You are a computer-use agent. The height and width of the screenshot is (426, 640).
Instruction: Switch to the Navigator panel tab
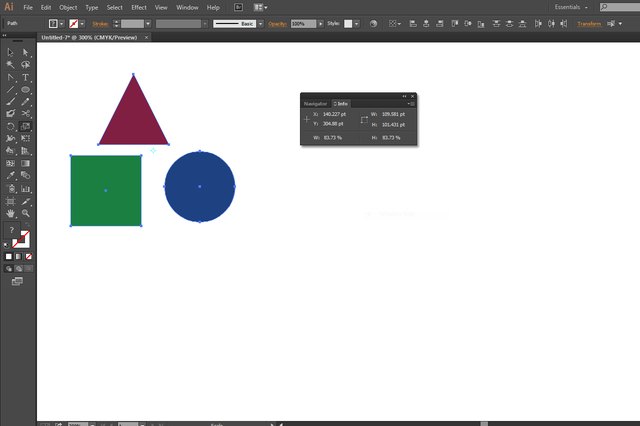[315, 104]
